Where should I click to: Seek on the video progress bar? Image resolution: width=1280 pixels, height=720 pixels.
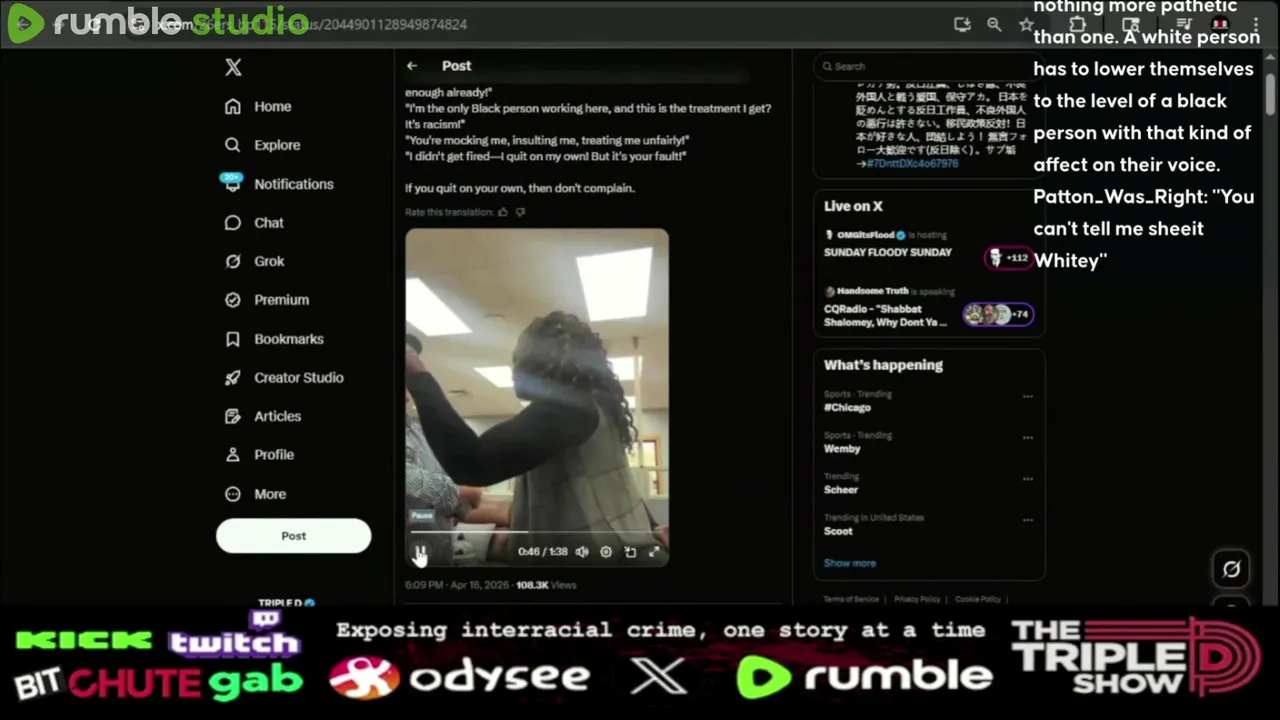tap(537, 533)
